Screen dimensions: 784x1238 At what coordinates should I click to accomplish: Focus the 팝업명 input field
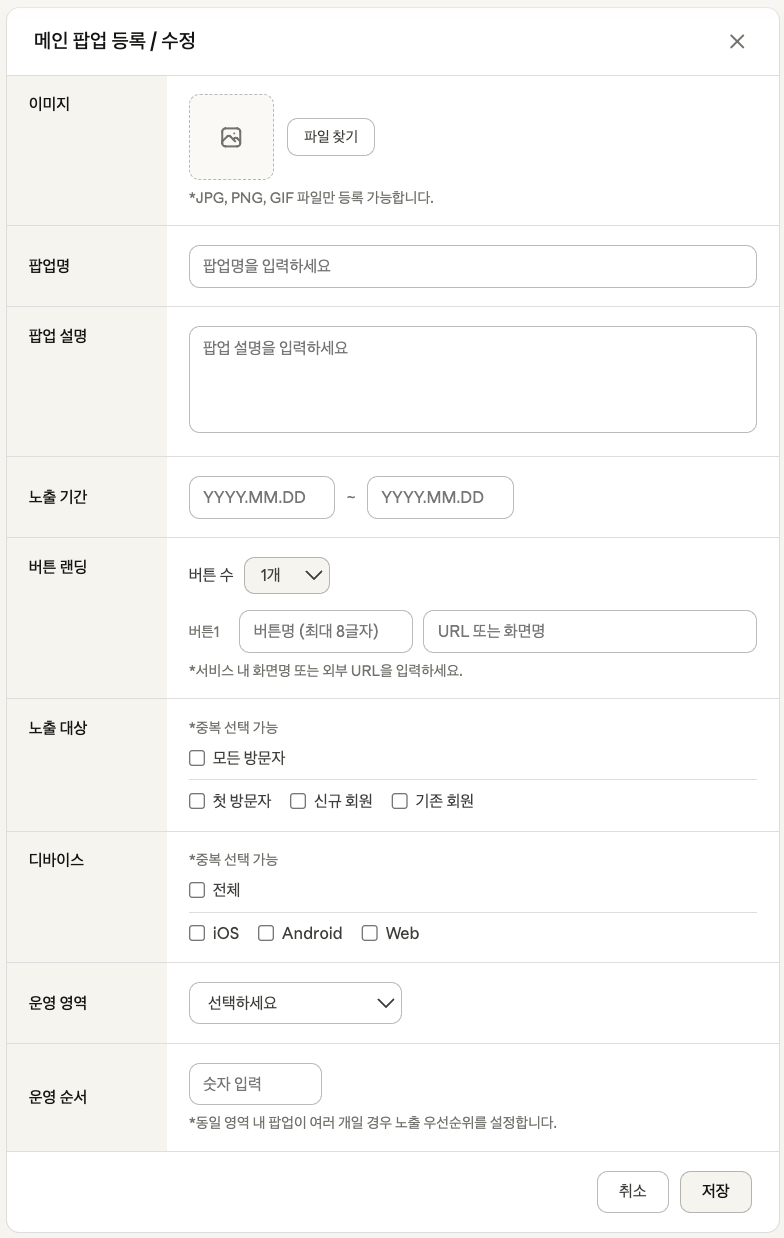tap(473, 266)
